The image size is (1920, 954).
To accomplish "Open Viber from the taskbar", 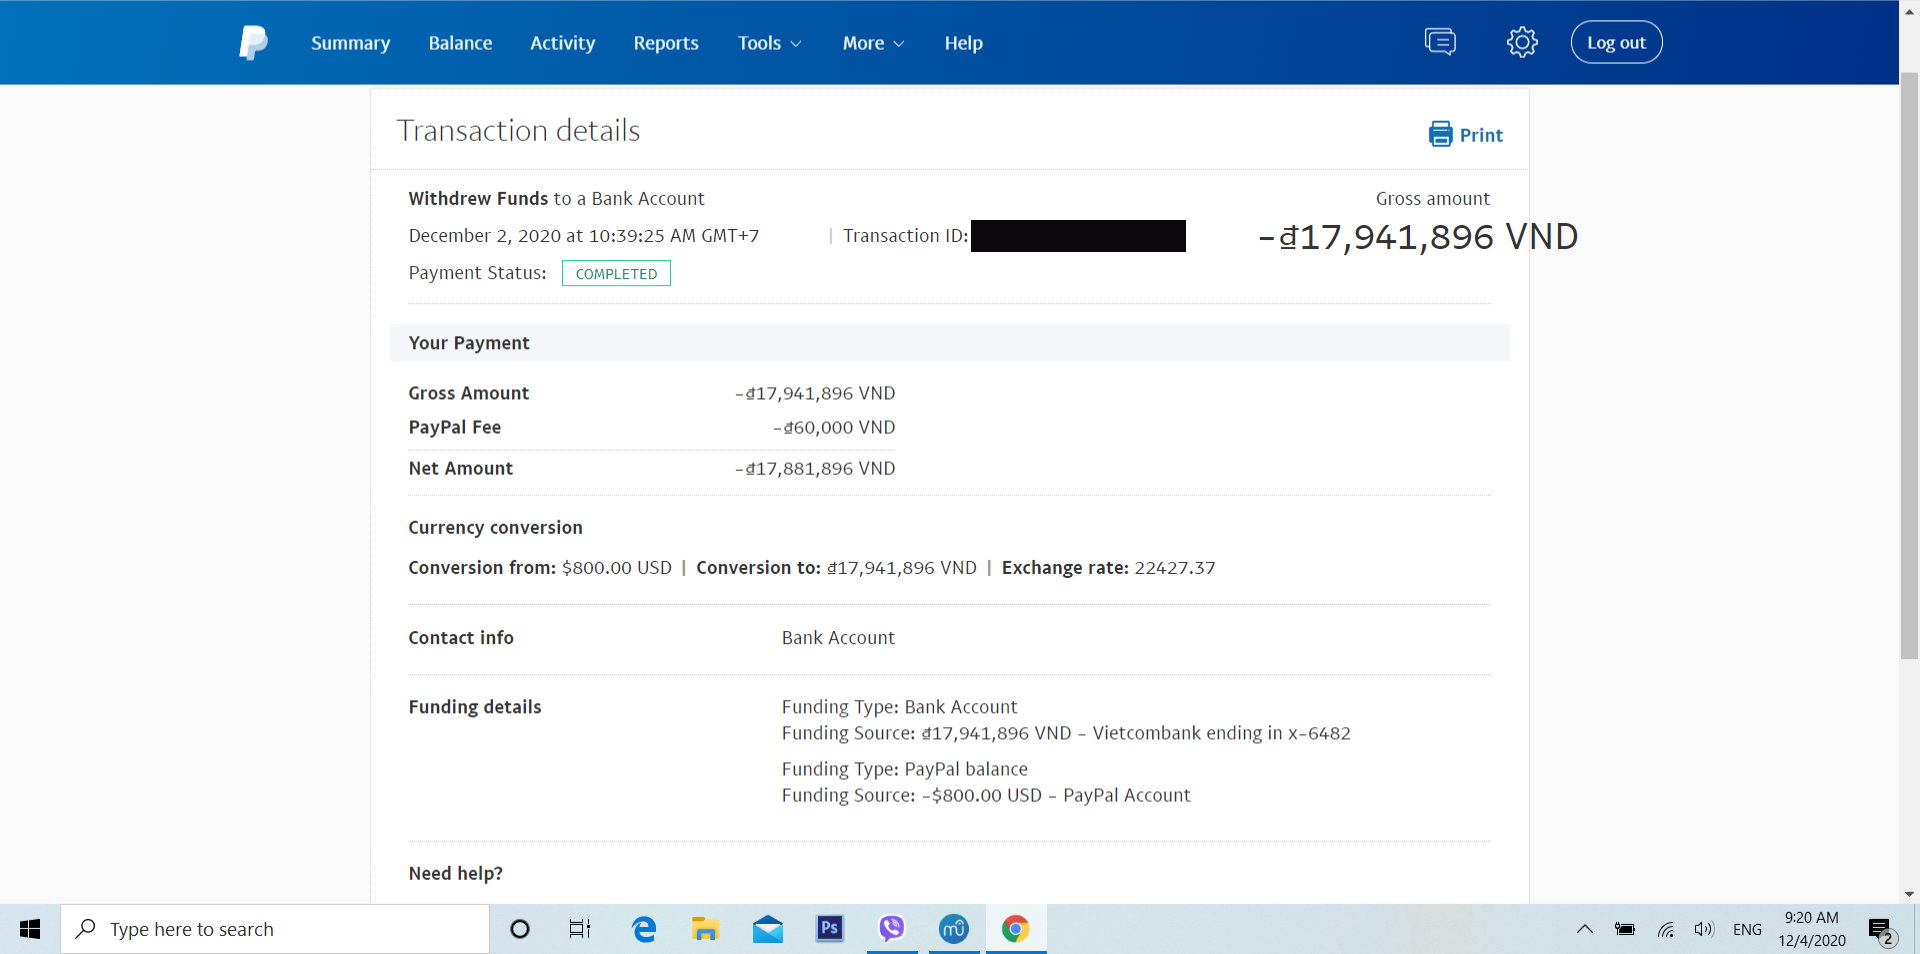I will tap(891, 929).
